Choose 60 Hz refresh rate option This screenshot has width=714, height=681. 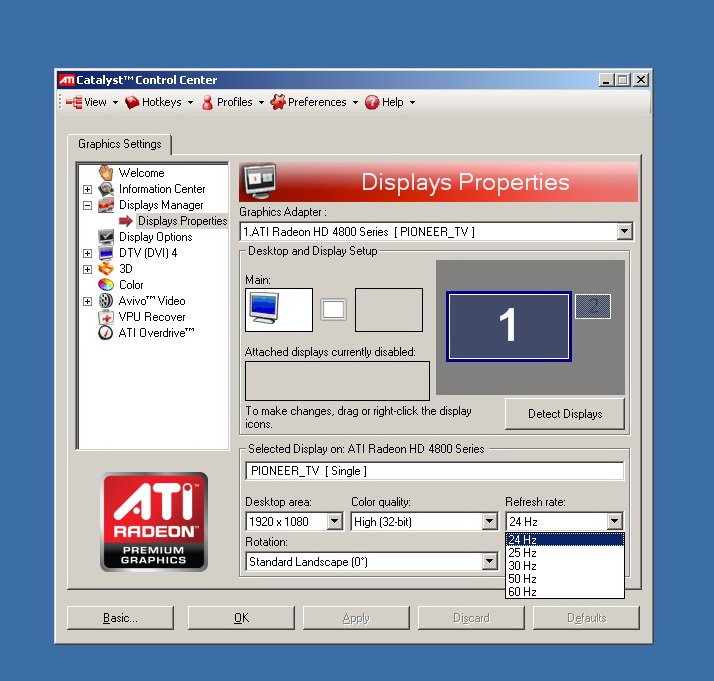click(x=565, y=592)
